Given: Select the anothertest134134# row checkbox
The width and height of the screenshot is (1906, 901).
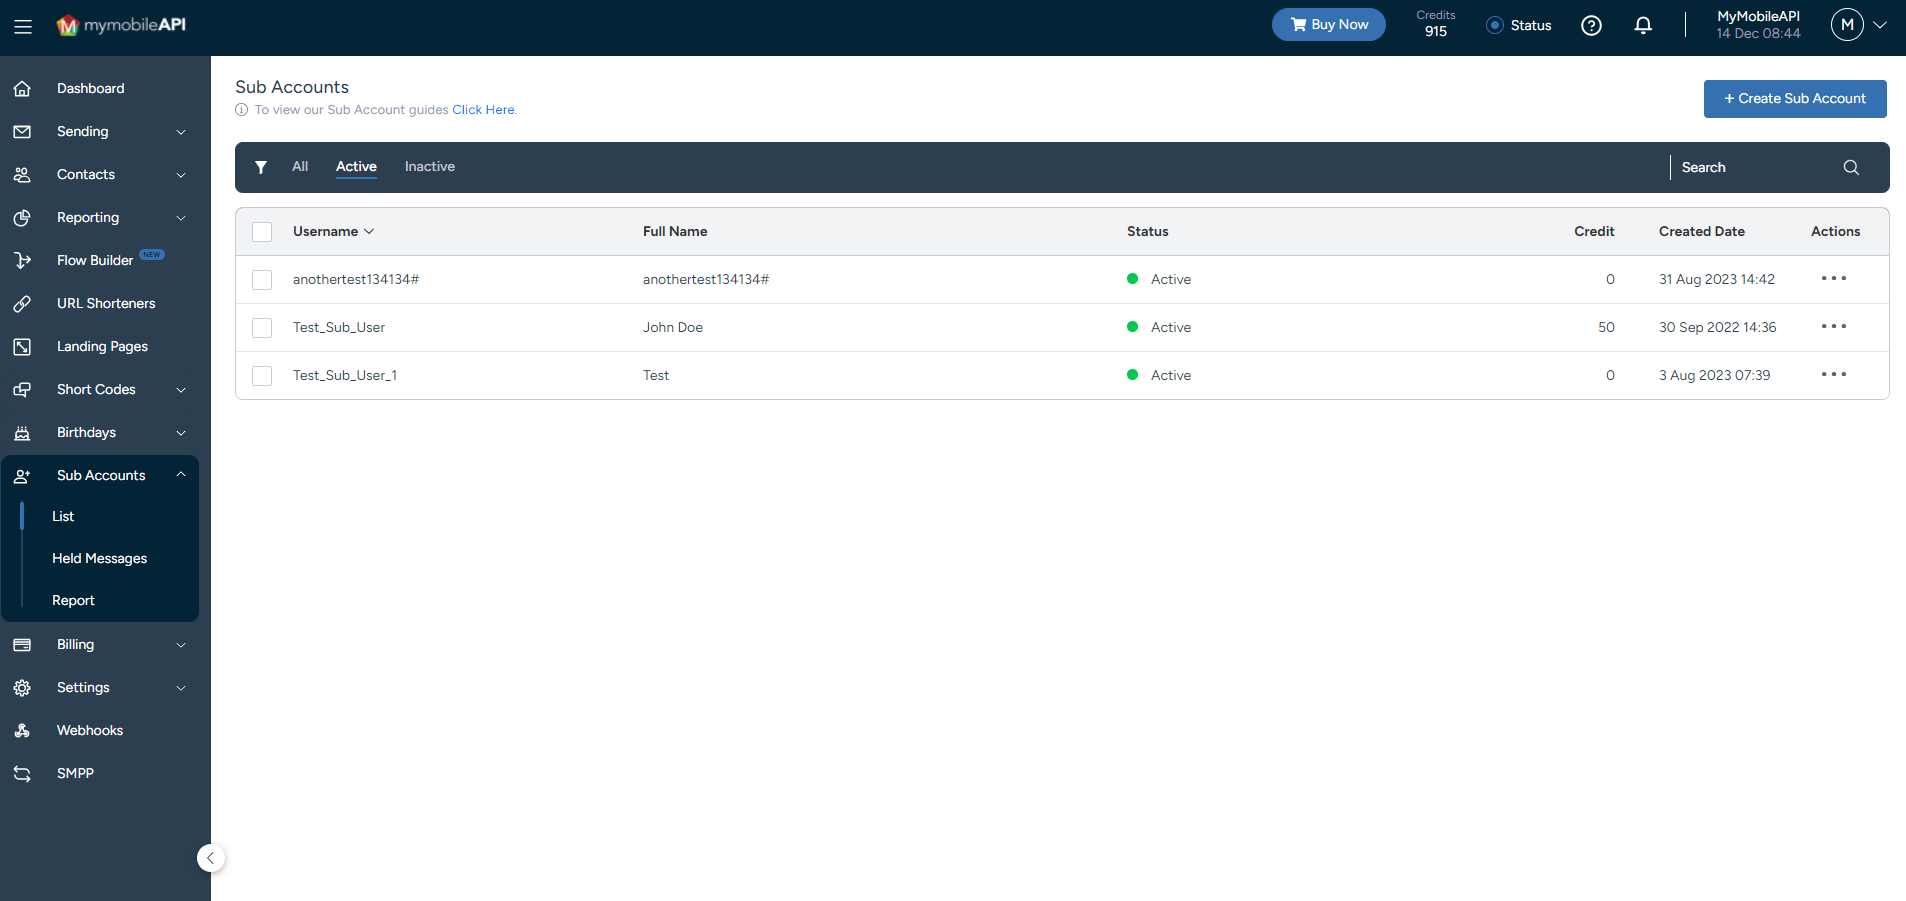Looking at the screenshot, I should (262, 280).
